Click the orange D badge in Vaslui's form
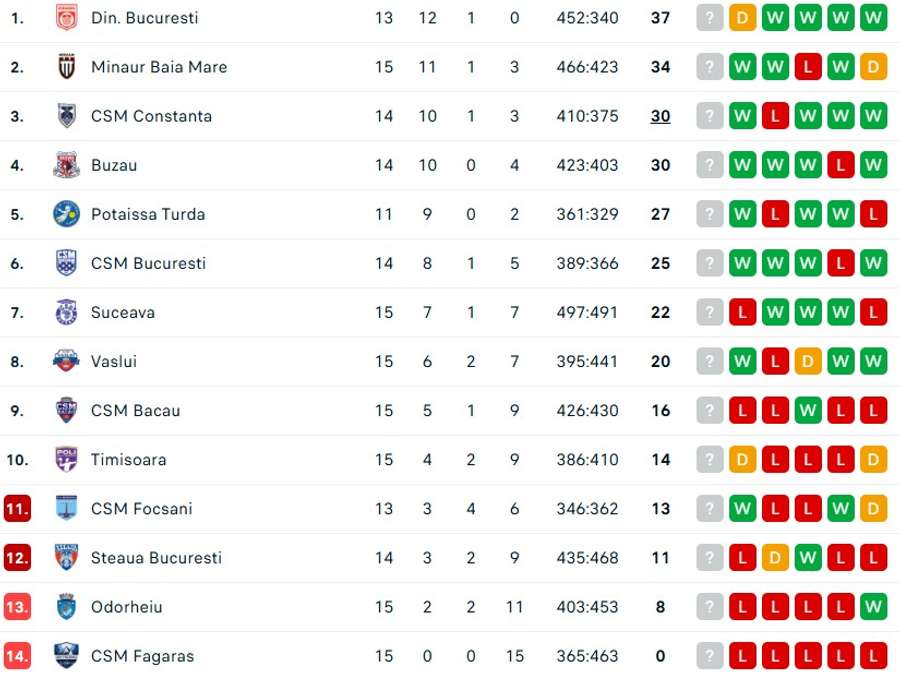The height and width of the screenshot is (673, 900). [x=808, y=361]
